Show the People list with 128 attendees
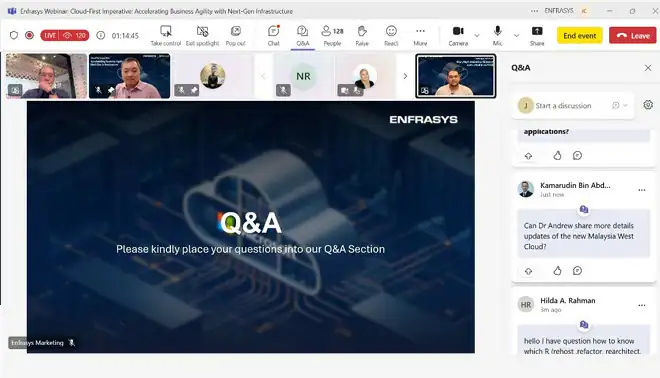This screenshot has width=660, height=378. click(333, 36)
